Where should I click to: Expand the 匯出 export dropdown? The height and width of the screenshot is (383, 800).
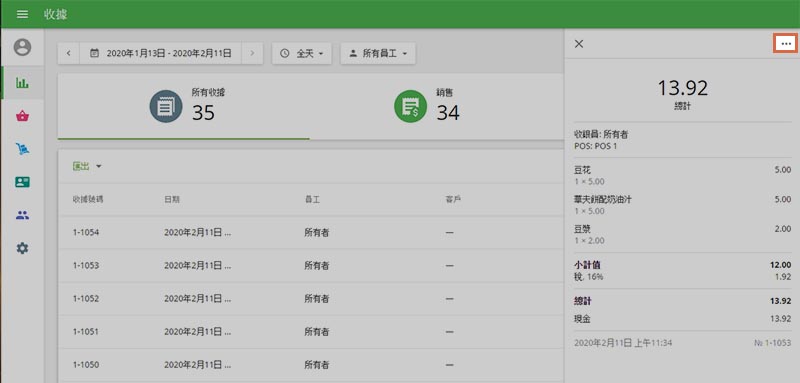pyautogui.click(x=87, y=166)
